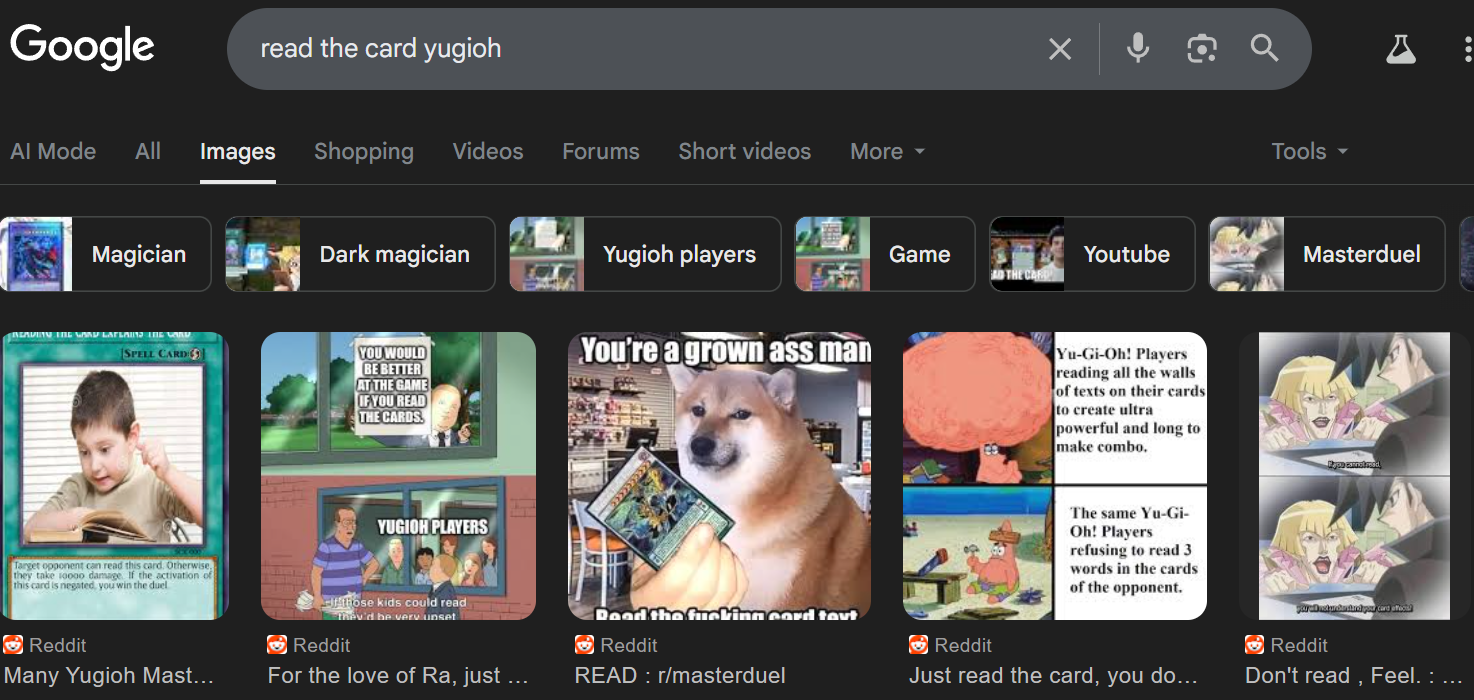
Task: Select the Images tab
Action: click(238, 152)
